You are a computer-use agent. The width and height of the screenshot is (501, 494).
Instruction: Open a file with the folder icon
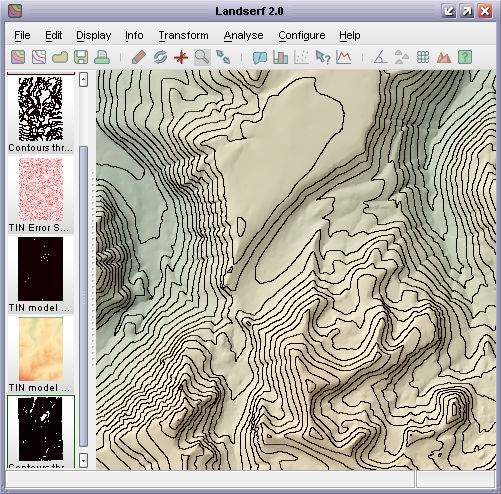60,57
